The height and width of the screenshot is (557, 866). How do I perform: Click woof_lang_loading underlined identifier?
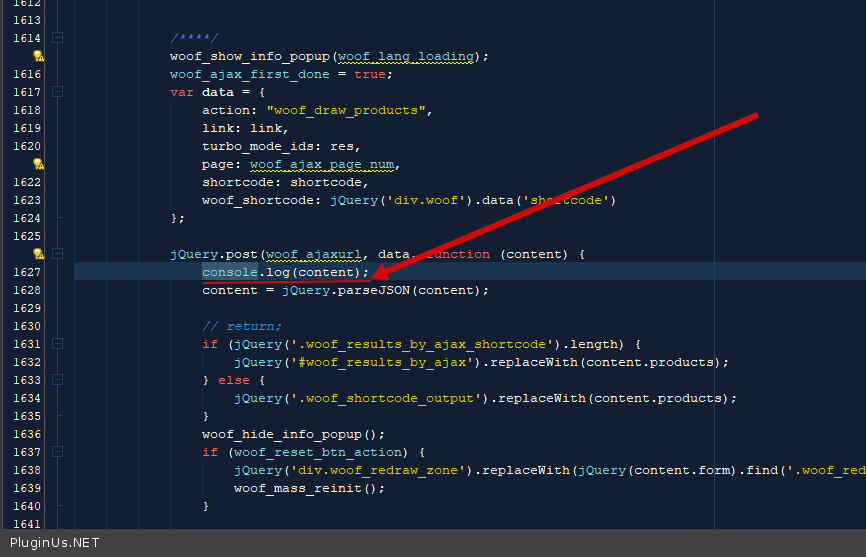coord(406,56)
